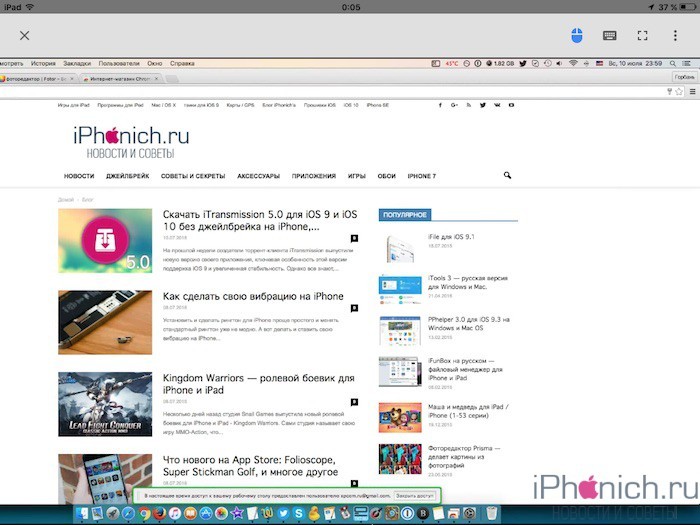Open the Kingdom Warriors article headline
The width and height of the screenshot is (700, 525).
pyautogui.click(x=258, y=384)
